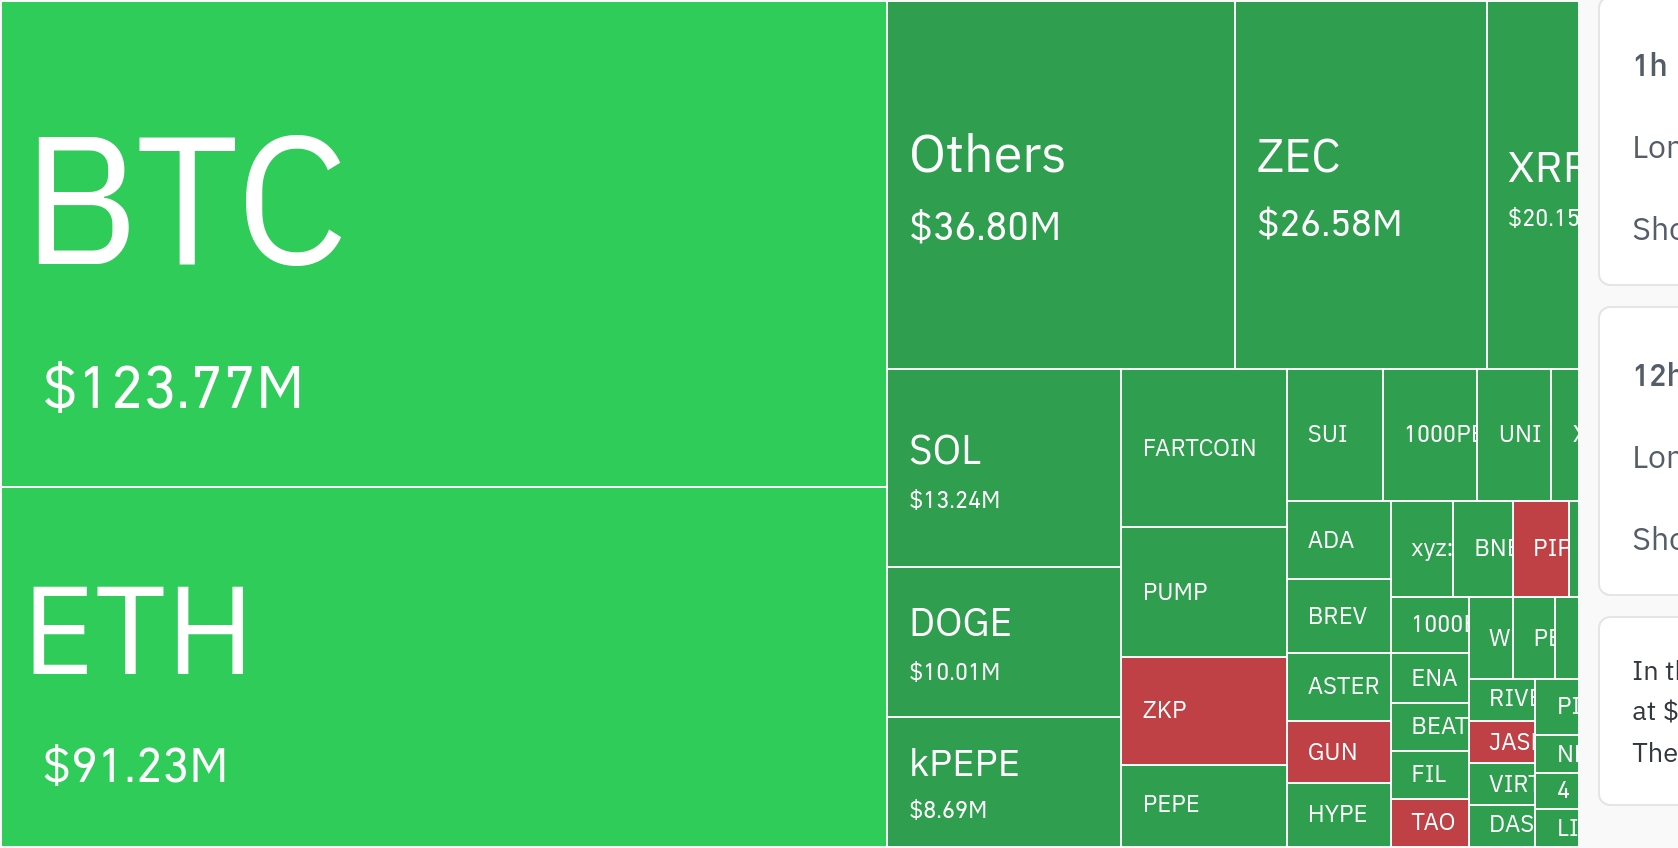The width and height of the screenshot is (1678, 848).
Task: Click the BREV tile
Action: point(1338,616)
